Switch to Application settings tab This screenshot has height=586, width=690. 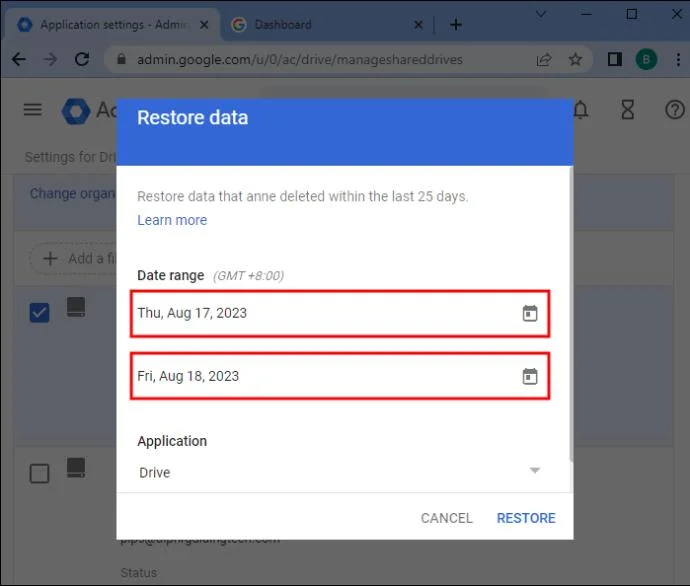(x=112, y=25)
